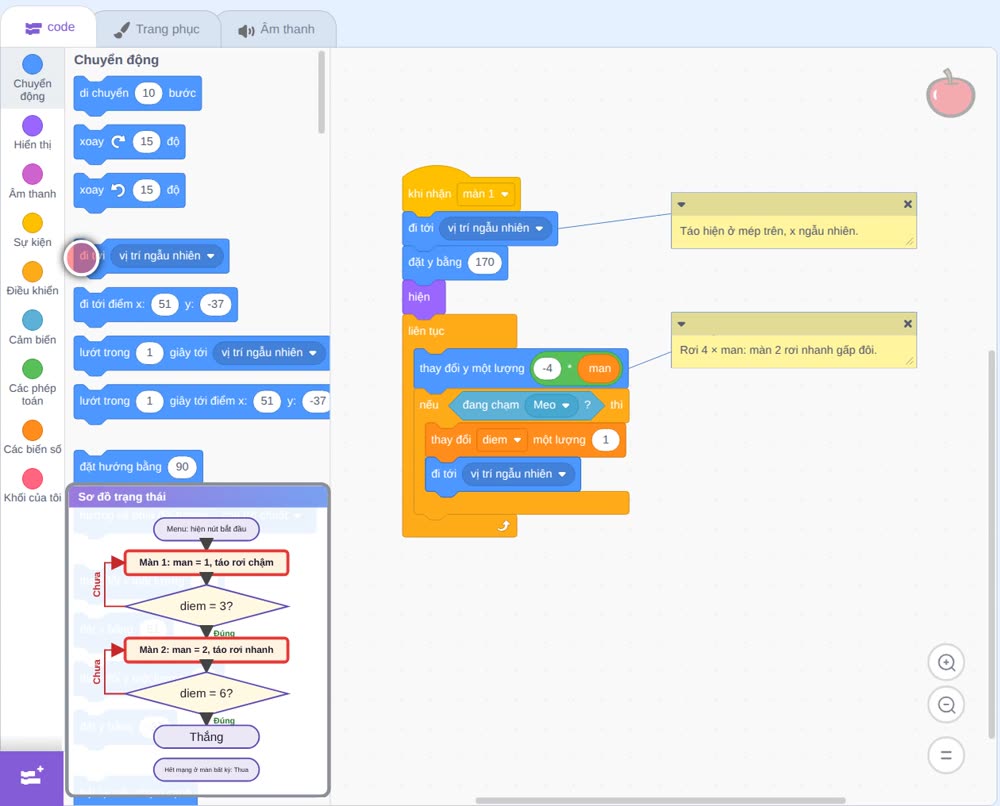Select the Điều khiển category circle
The height and width of the screenshot is (806, 1000).
coord(33,271)
